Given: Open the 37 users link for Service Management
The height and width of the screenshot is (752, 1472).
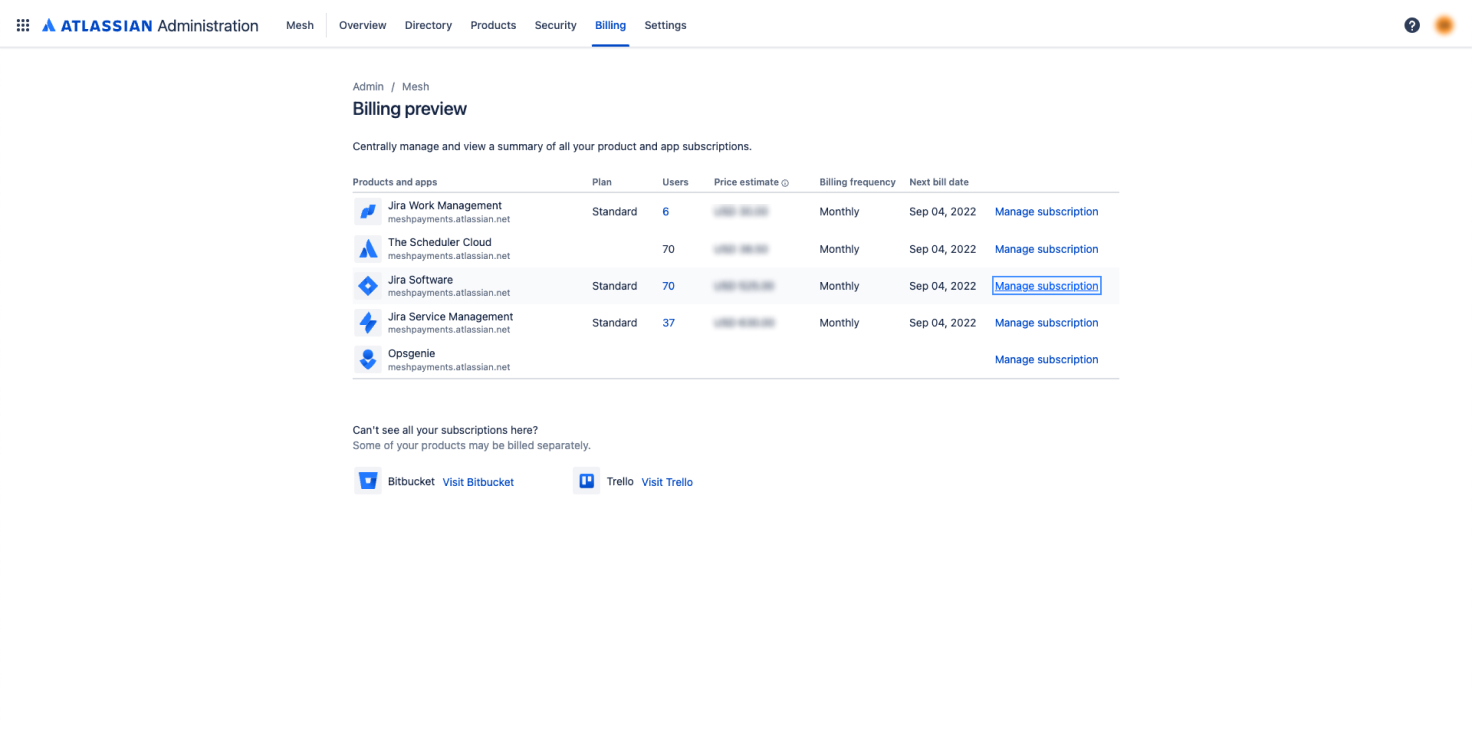Looking at the screenshot, I should pyautogui.click(x=668, y=323).
